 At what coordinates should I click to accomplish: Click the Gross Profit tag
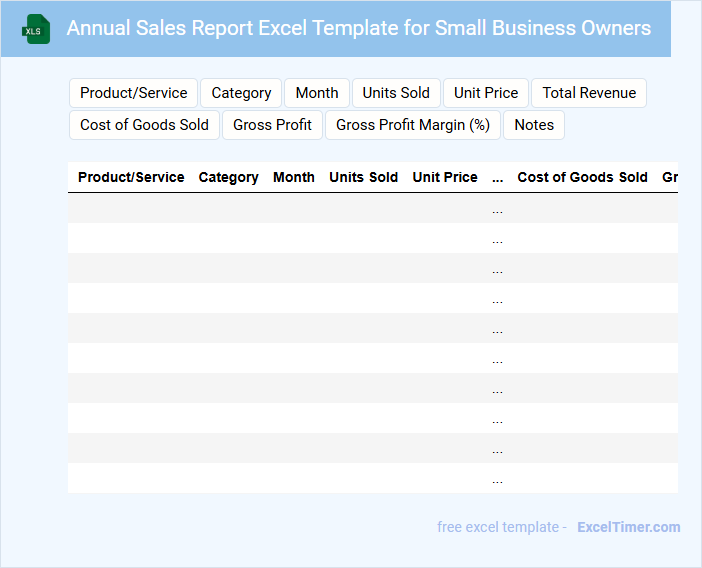tap(272, 125)
